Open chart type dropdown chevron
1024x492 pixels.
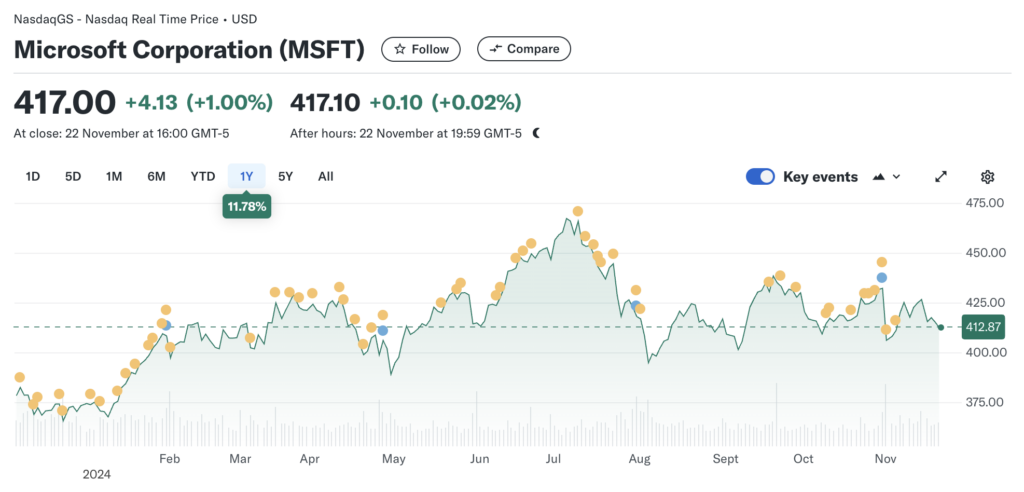point(896,177)
